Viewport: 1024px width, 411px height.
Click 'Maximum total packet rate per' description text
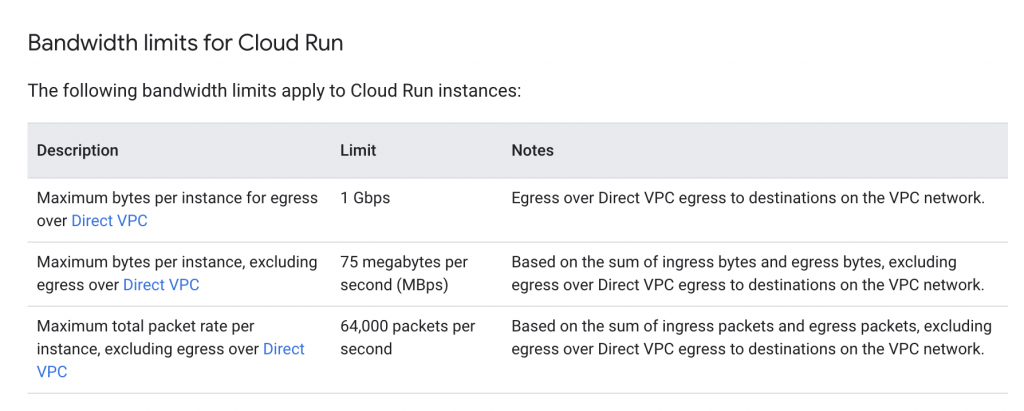(x=145, y=326)
